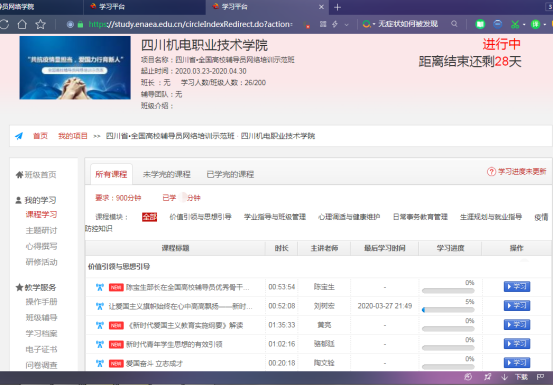The image size is (554, 386).
Task: Filter by 心理调适与健康维护 module
Action: 349,217
